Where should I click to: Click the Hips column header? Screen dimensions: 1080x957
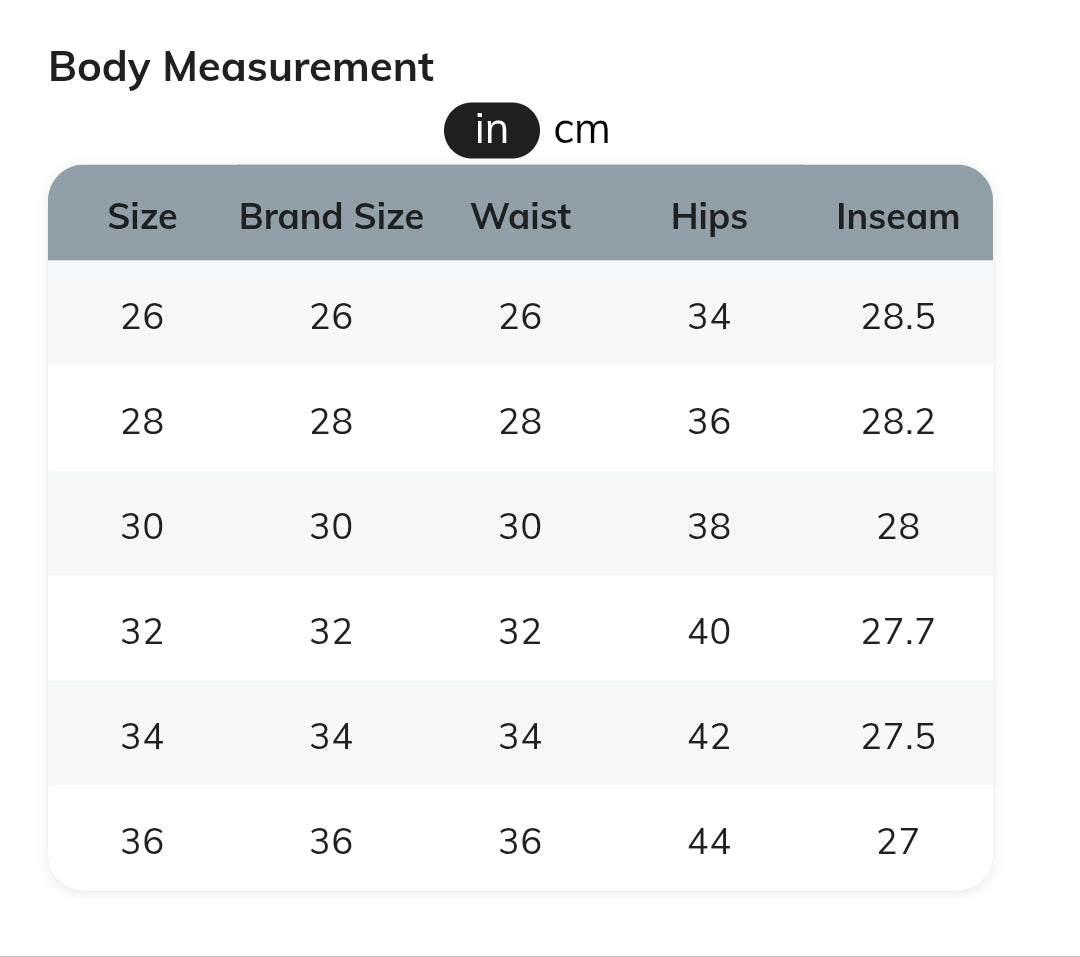(709, 216)
